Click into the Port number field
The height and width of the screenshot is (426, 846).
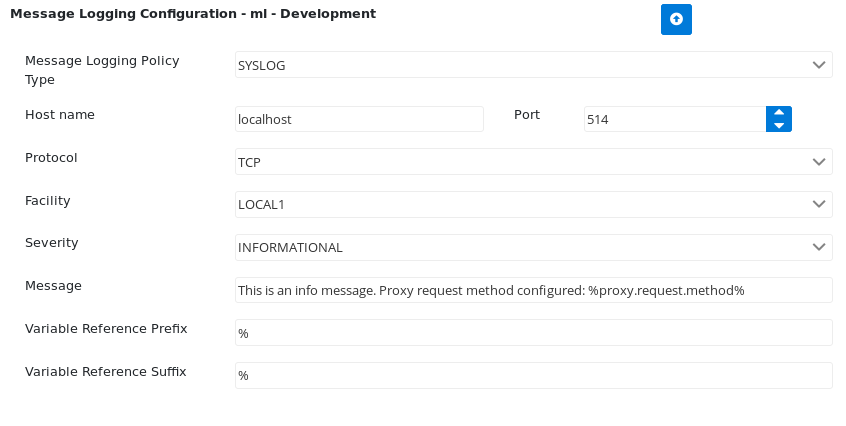(x=675, y=119)
